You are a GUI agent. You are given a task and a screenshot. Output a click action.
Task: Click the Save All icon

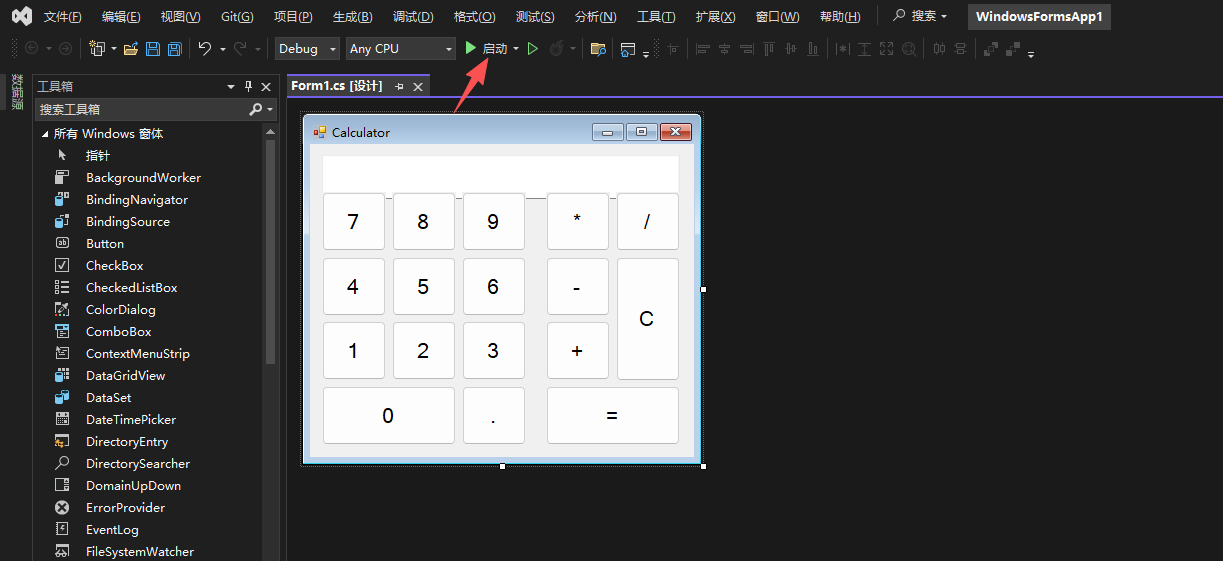175,48
